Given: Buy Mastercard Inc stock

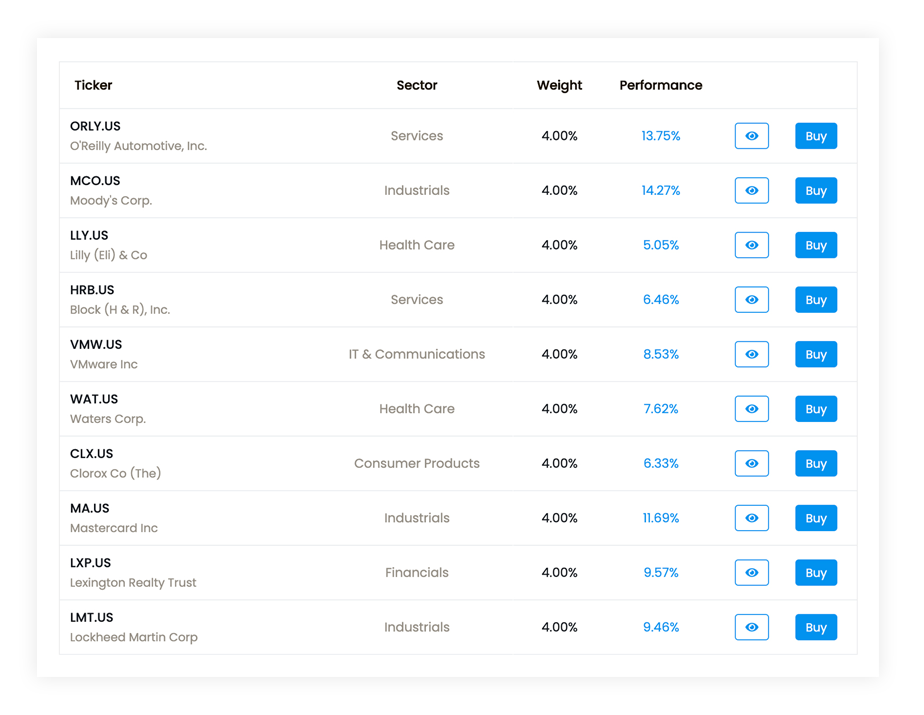Looking at the screenshot, I should click(816, 518).
